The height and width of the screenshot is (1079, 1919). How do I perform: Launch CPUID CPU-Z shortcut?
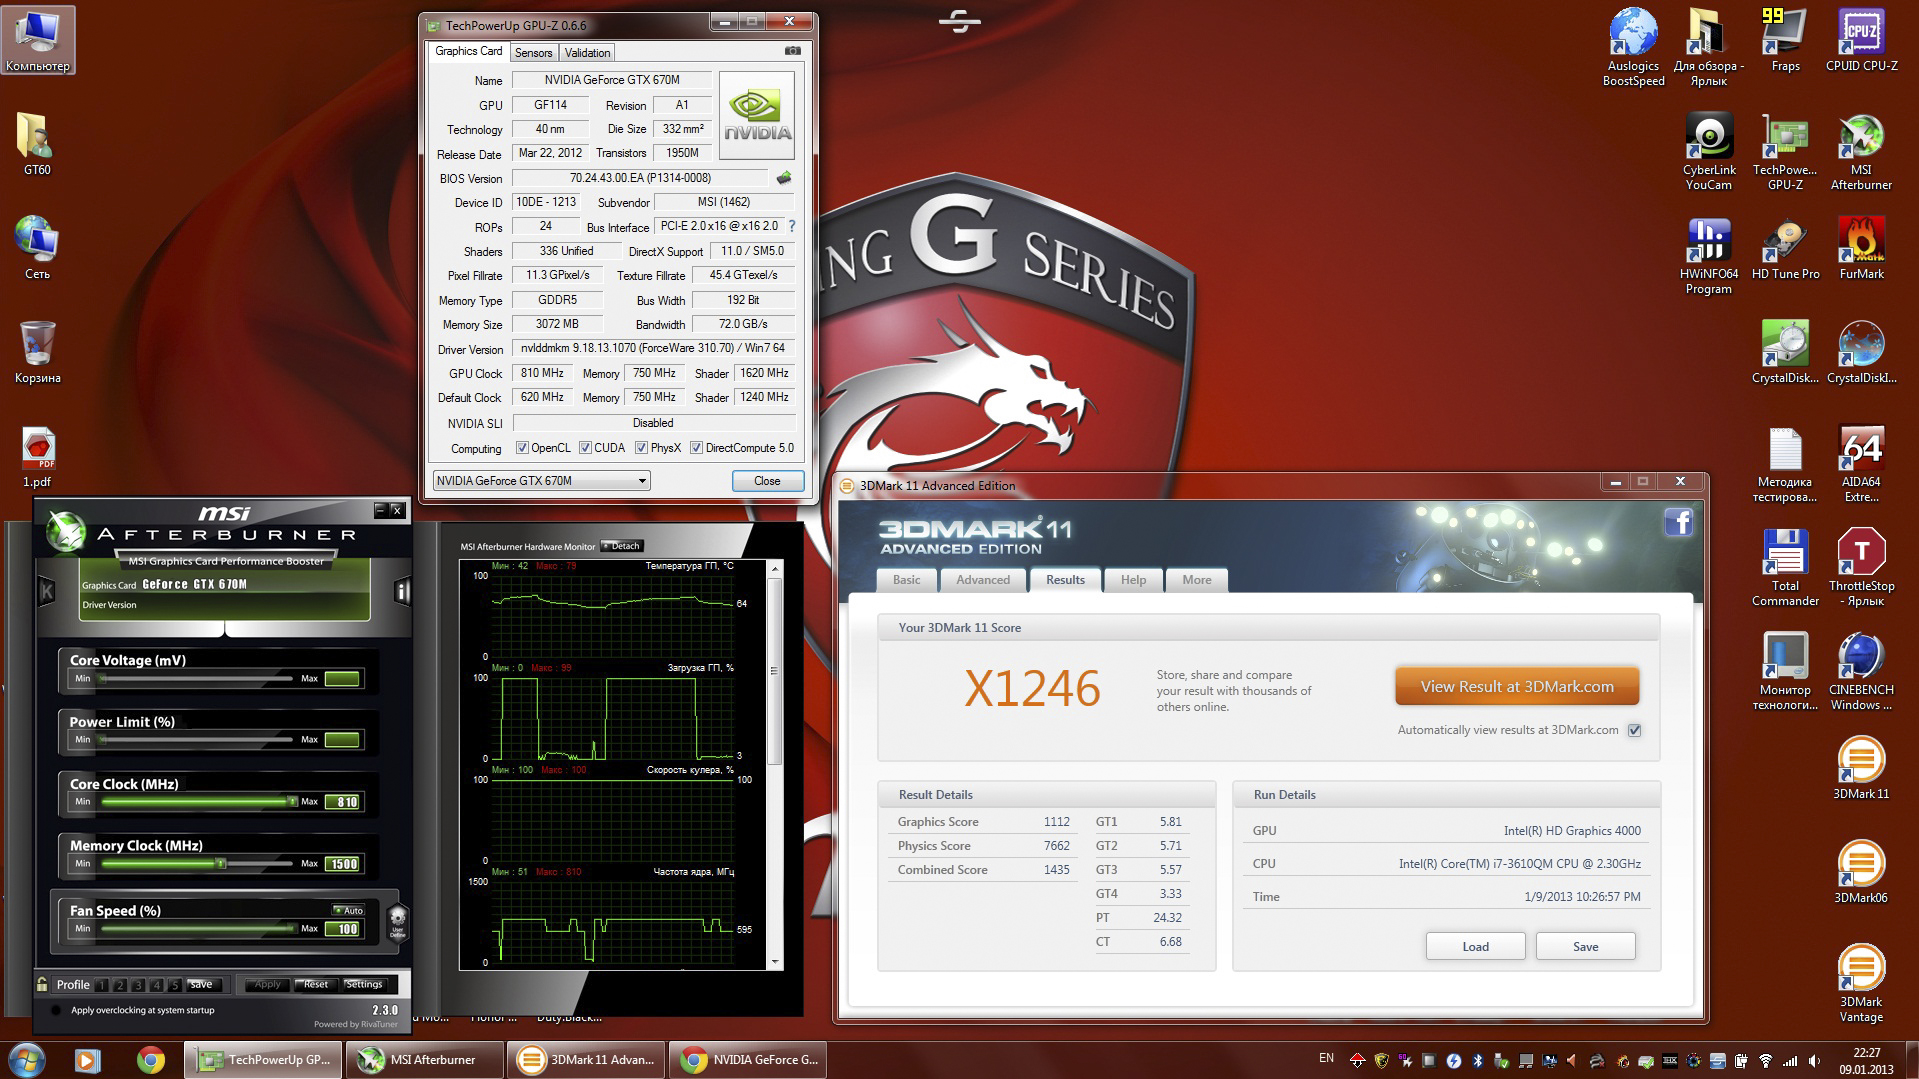point(1861,40)
